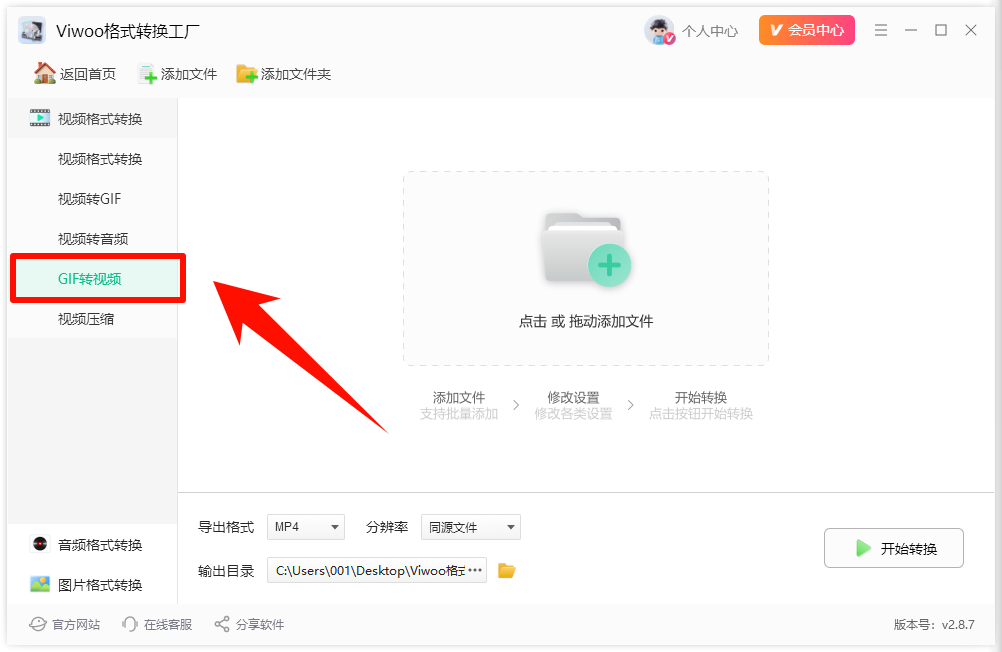Click the green play icon in 开始转换
1002x652 pixels.
(x=863, y=548)
